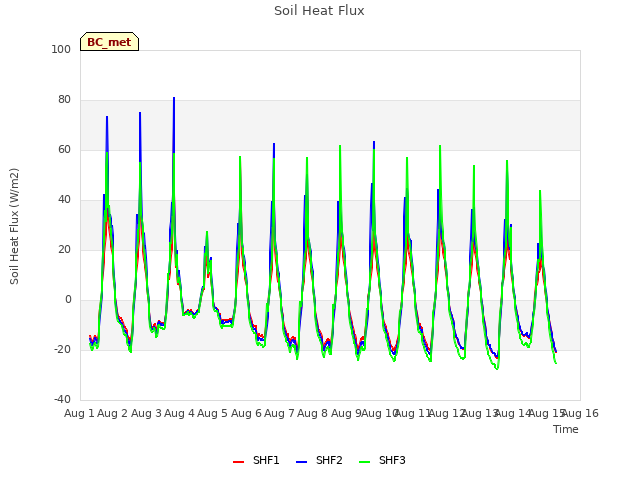The image size is (640, 480).
Task: Click the Aug 5 x-axis tick label
Action: click(x=213, y=413)
